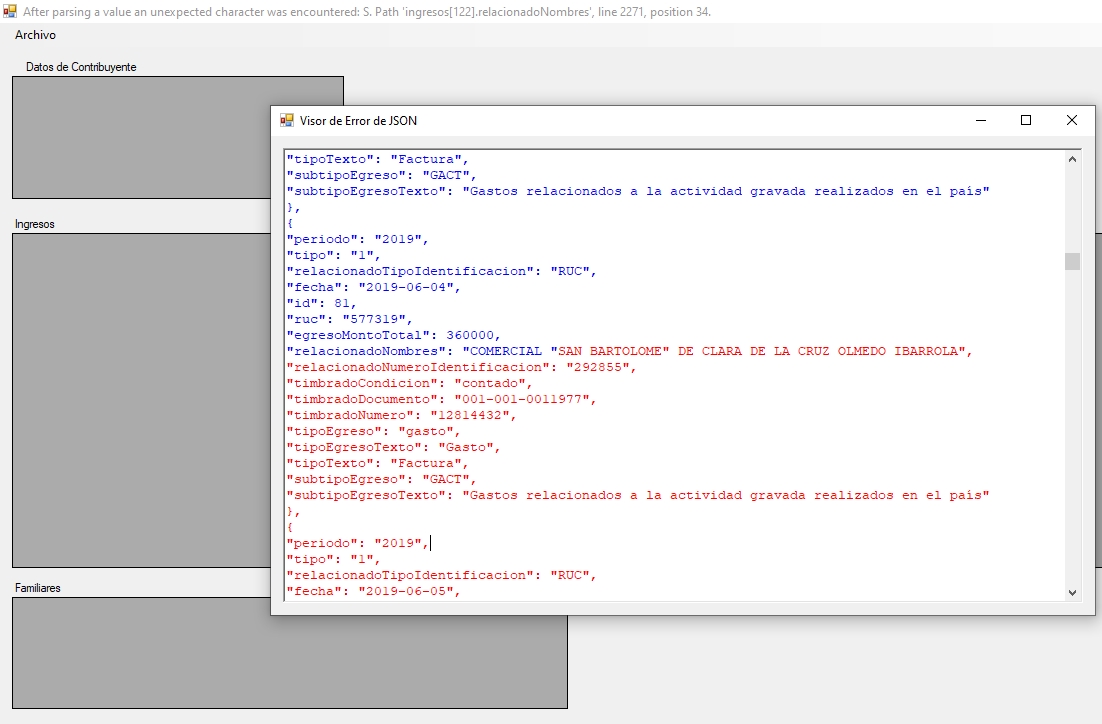The width and height of the screenshot is (1102, 724).
Task: Select the Ingresos panel
Action: [140, 400]
